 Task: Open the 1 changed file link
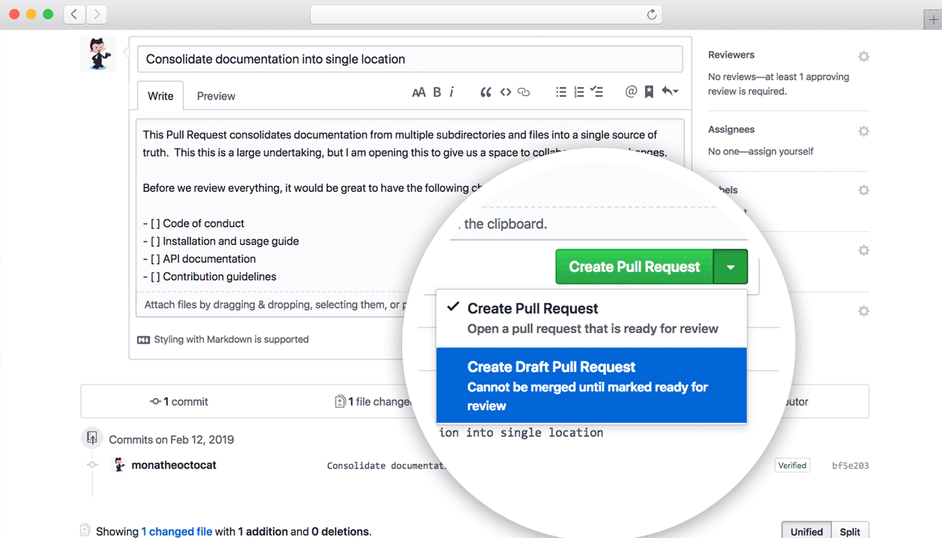coord(177,531)
